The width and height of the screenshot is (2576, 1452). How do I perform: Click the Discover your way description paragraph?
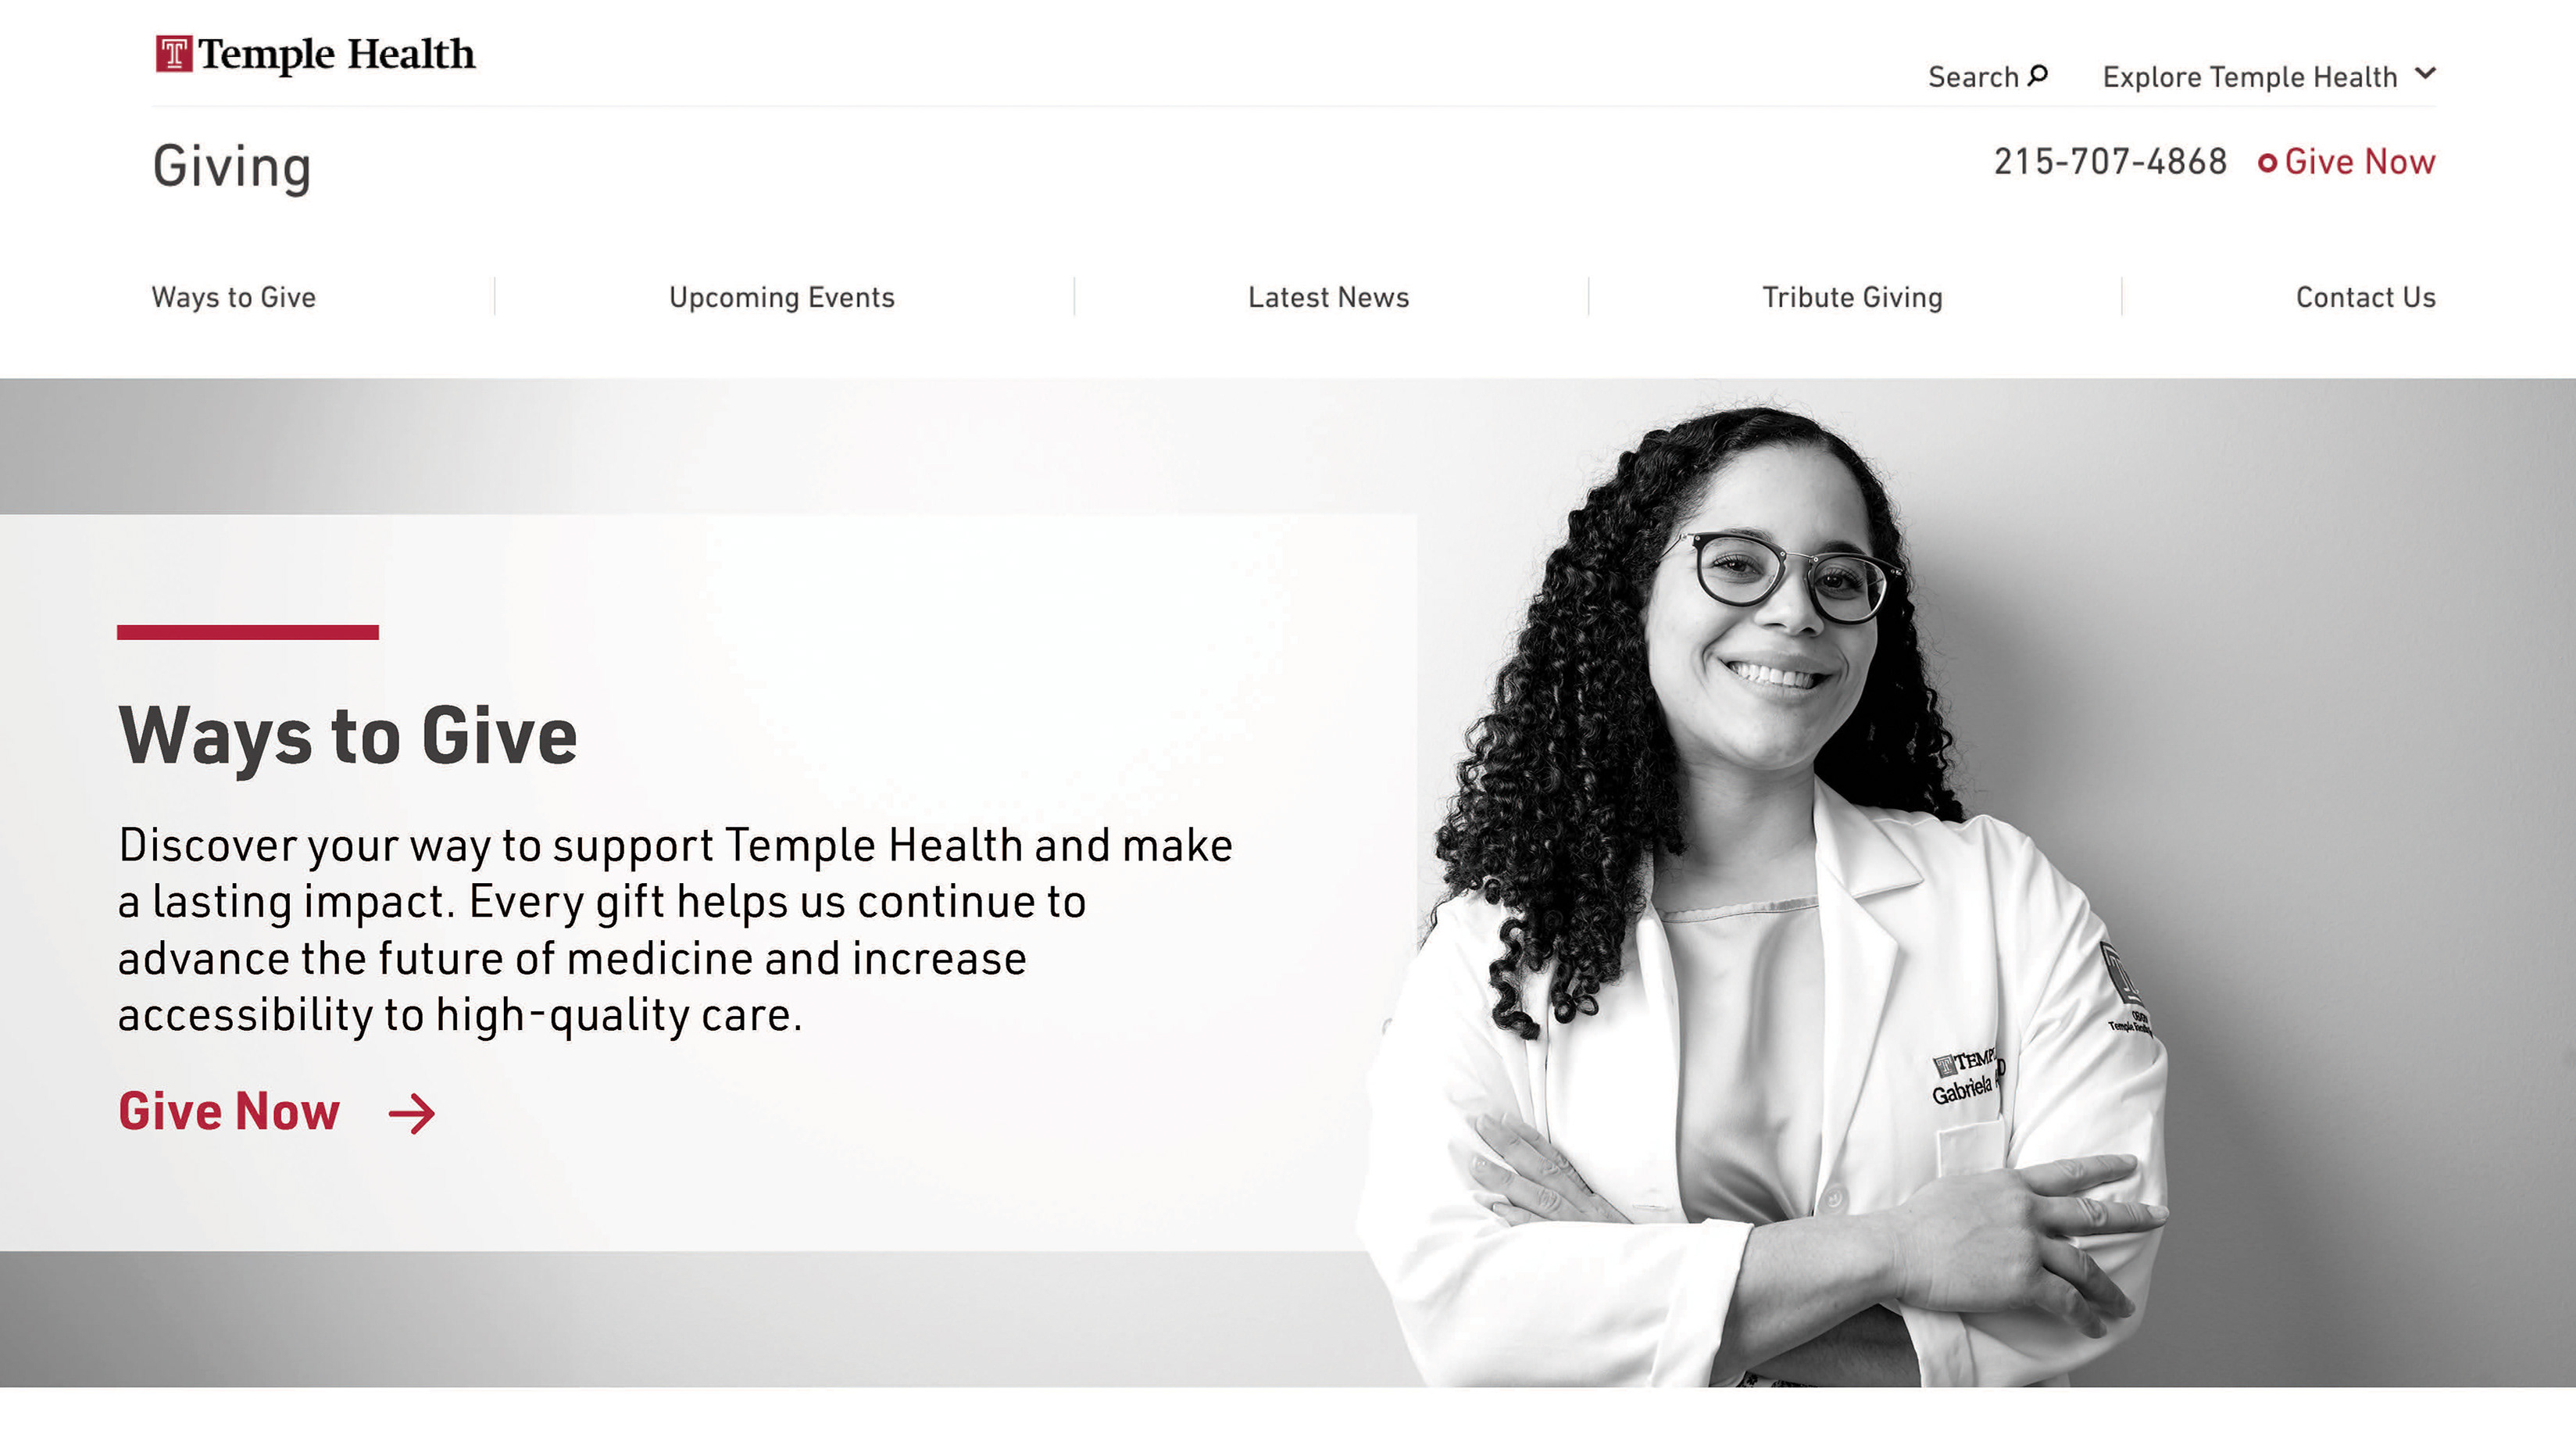tap(675, 930)
